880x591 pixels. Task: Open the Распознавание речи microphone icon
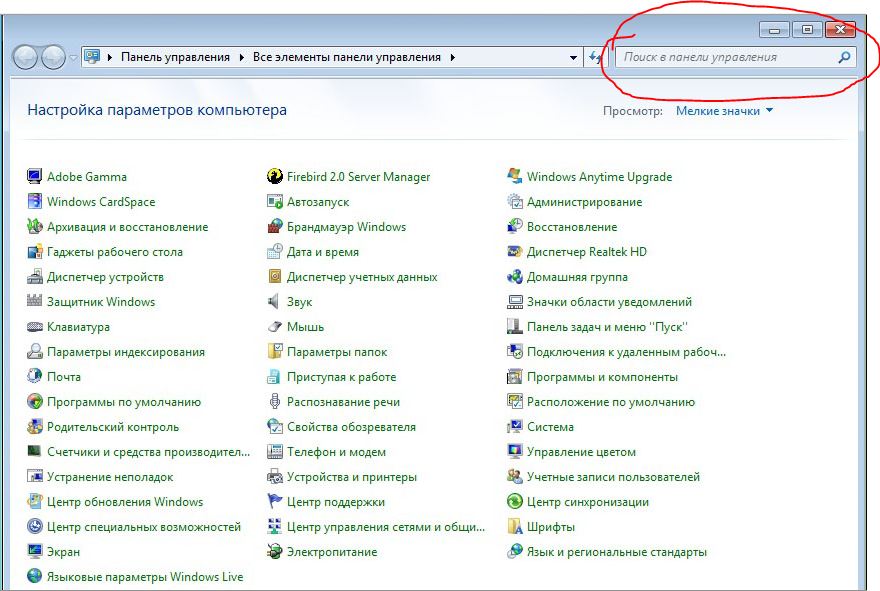pyautogui.click(x=274, y=402)
